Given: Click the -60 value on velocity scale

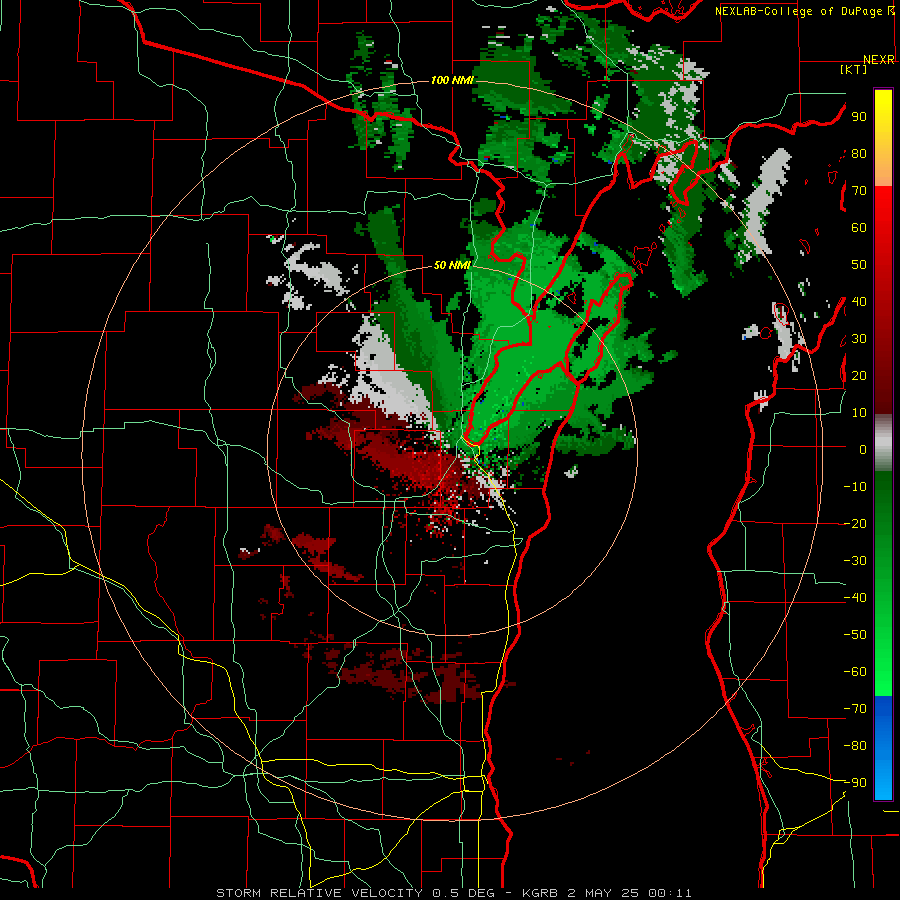Looking at the screenshot, I should tap(855, 672).
